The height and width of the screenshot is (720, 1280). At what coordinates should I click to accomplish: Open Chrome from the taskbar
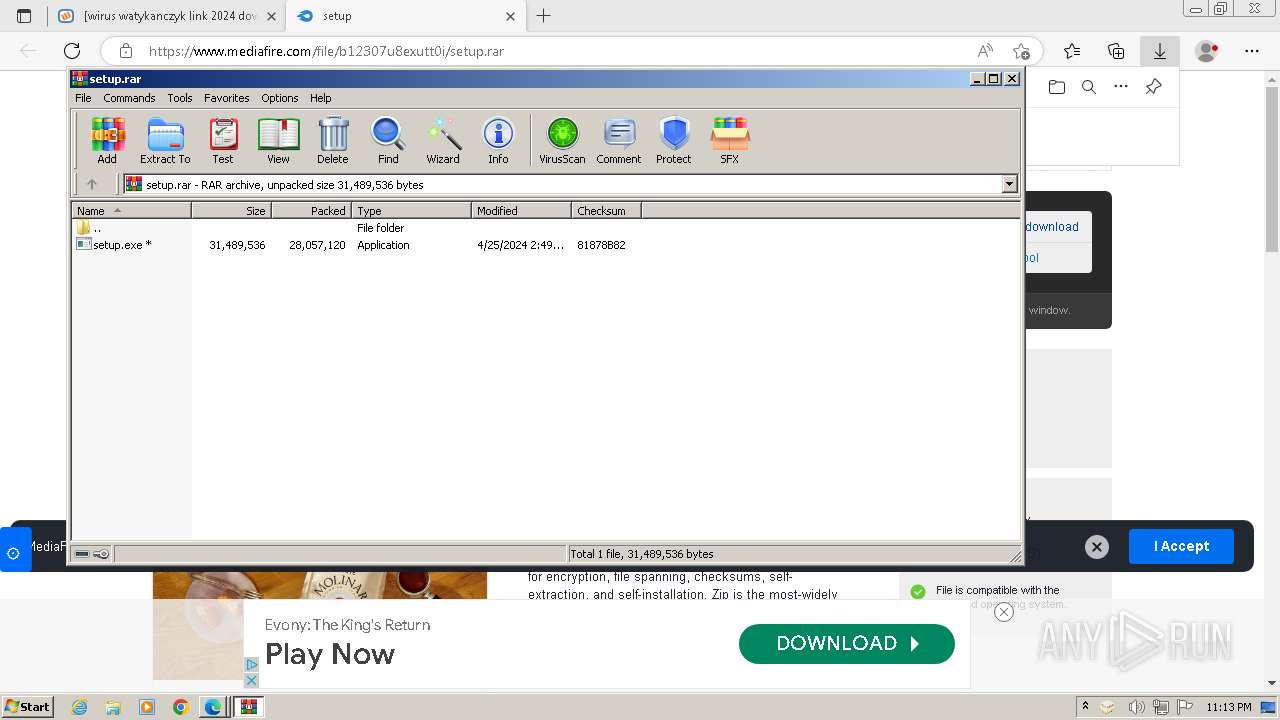[x=180, y=707]
